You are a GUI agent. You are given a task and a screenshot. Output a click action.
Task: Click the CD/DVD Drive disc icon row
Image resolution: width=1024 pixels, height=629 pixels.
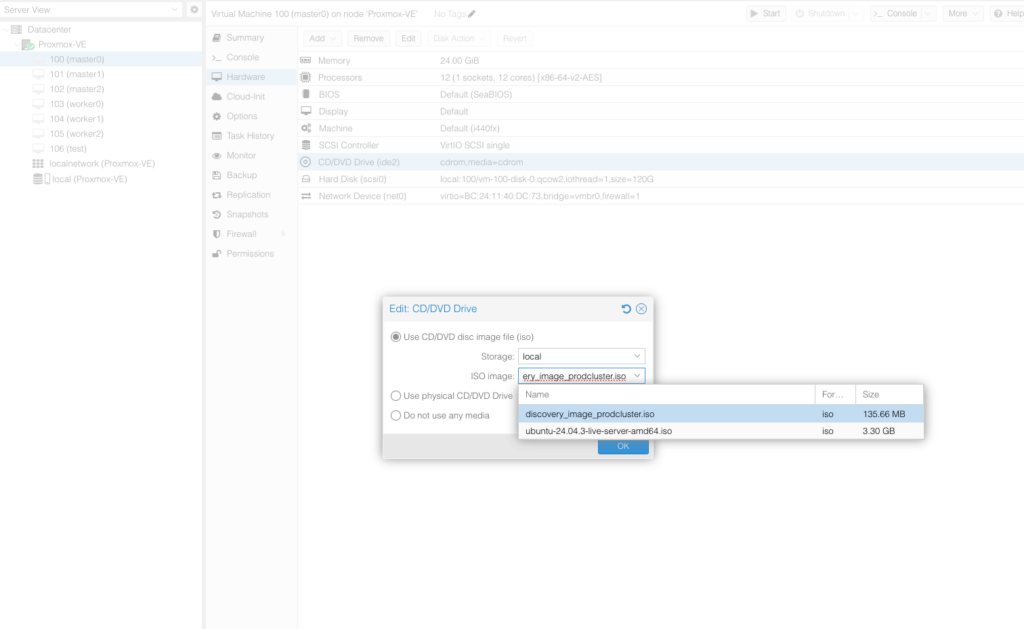point(306,161)
